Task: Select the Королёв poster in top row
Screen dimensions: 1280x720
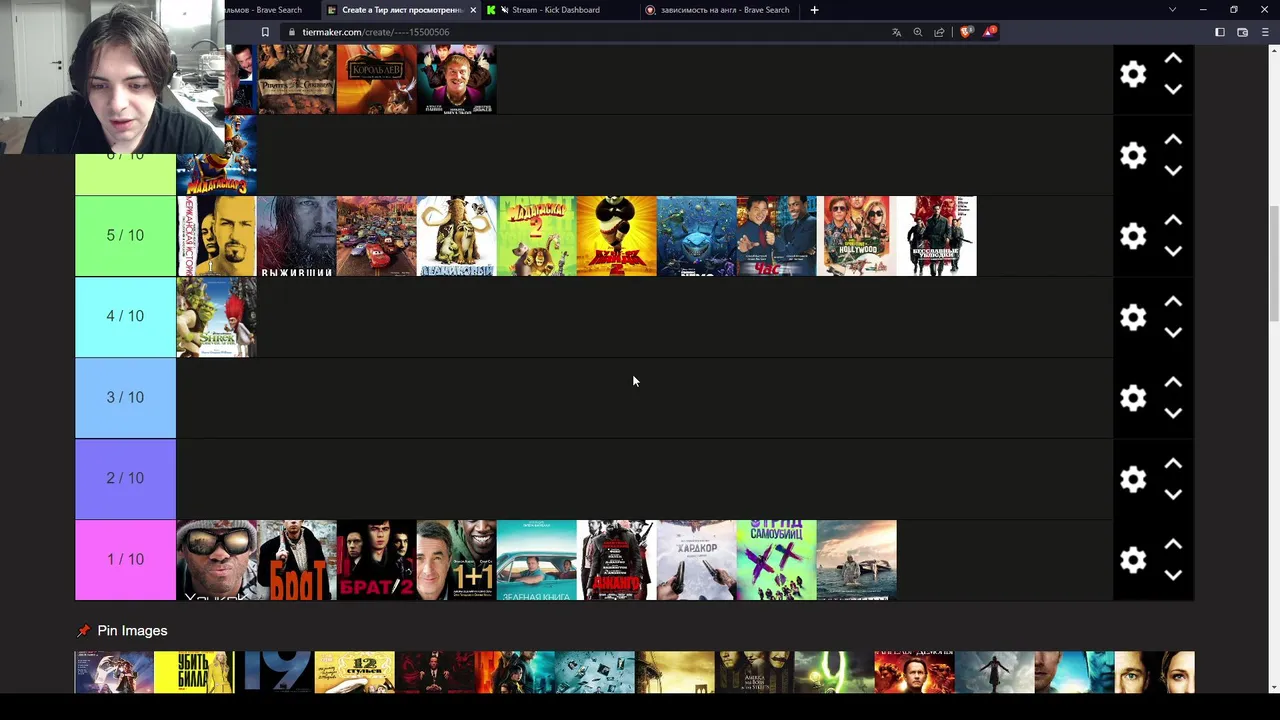Action: [x=377, y=79]
